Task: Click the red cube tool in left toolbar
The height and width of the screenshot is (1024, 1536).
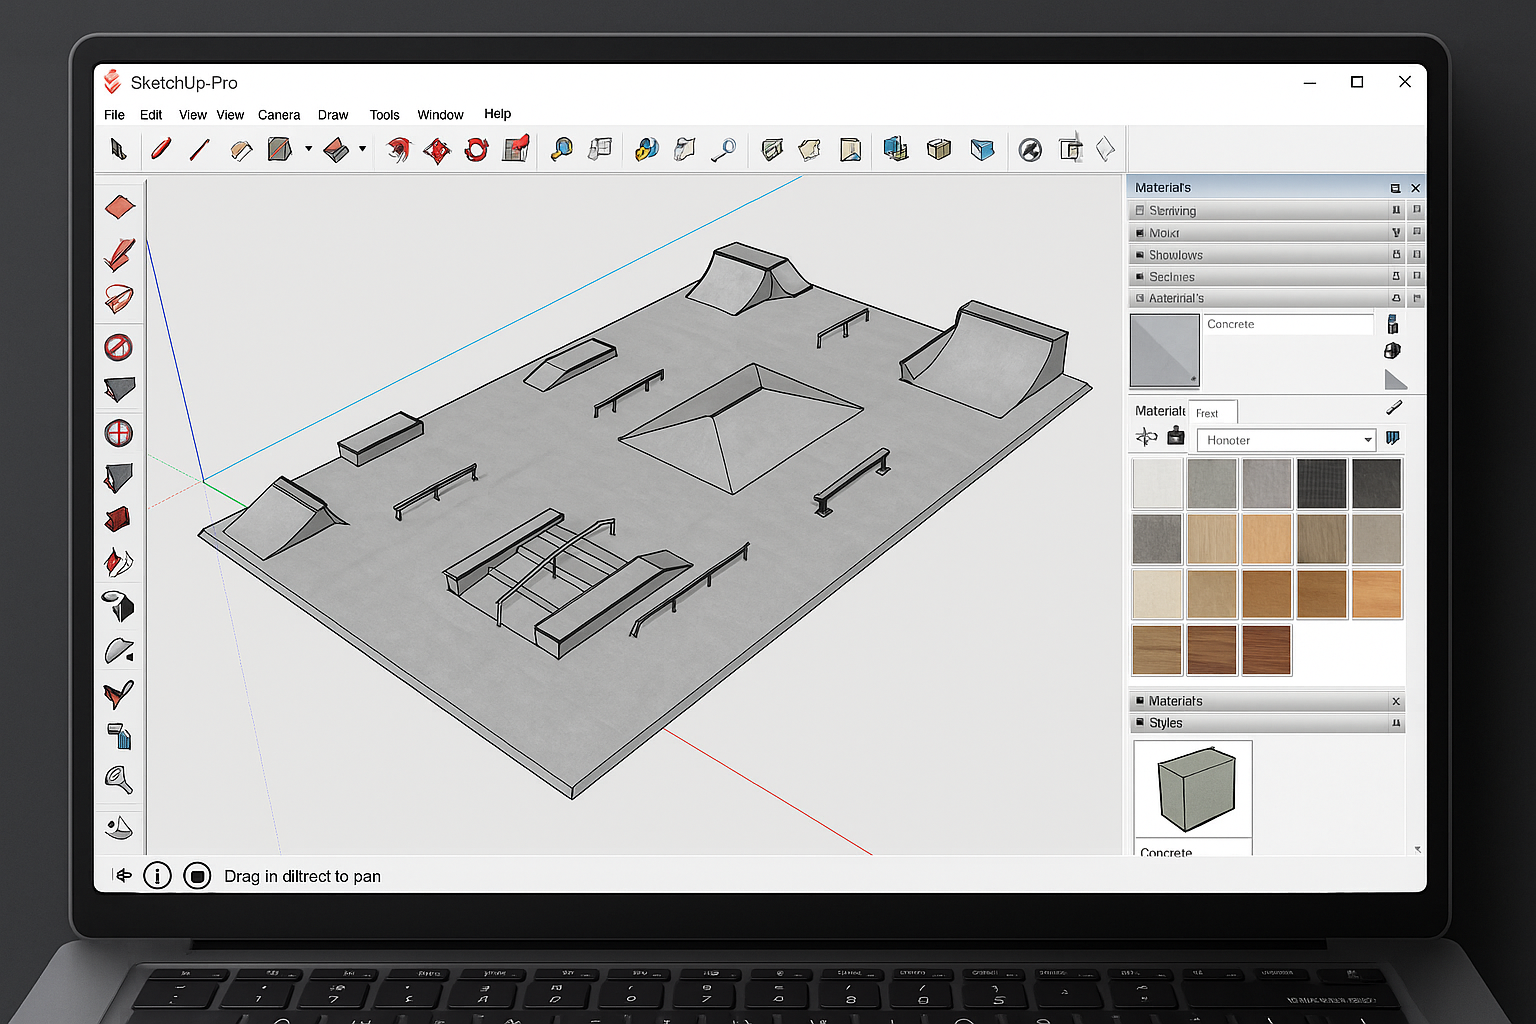Action: tap(118, 519)
